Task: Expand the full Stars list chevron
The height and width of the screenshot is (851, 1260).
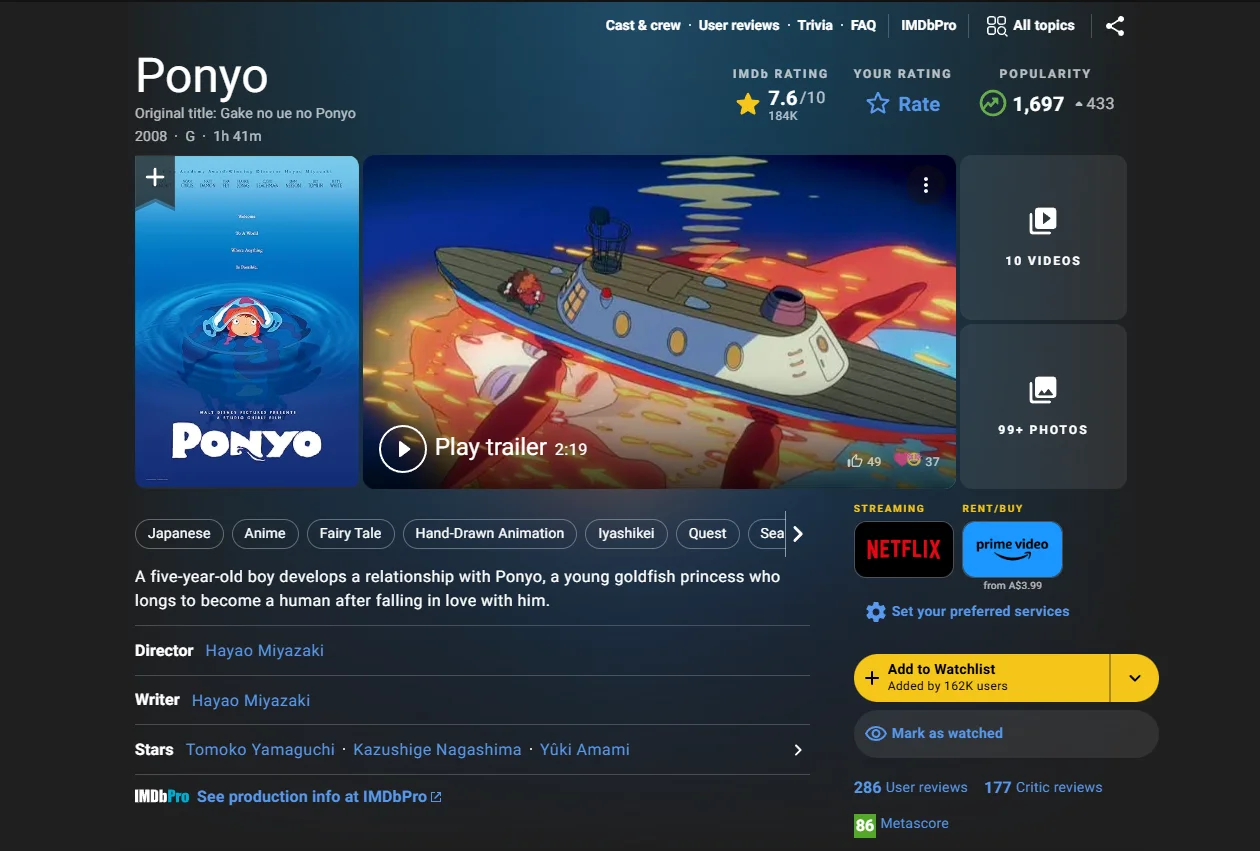Action: click(x=797, y=749)
